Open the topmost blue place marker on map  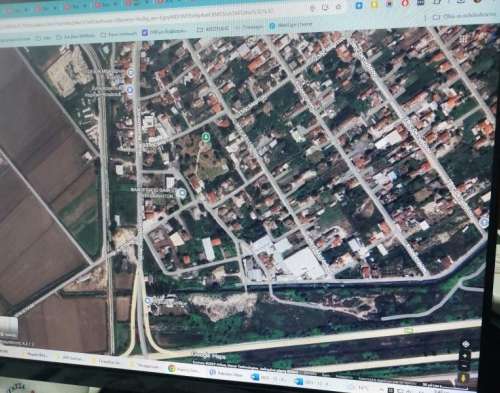[131, 72]
